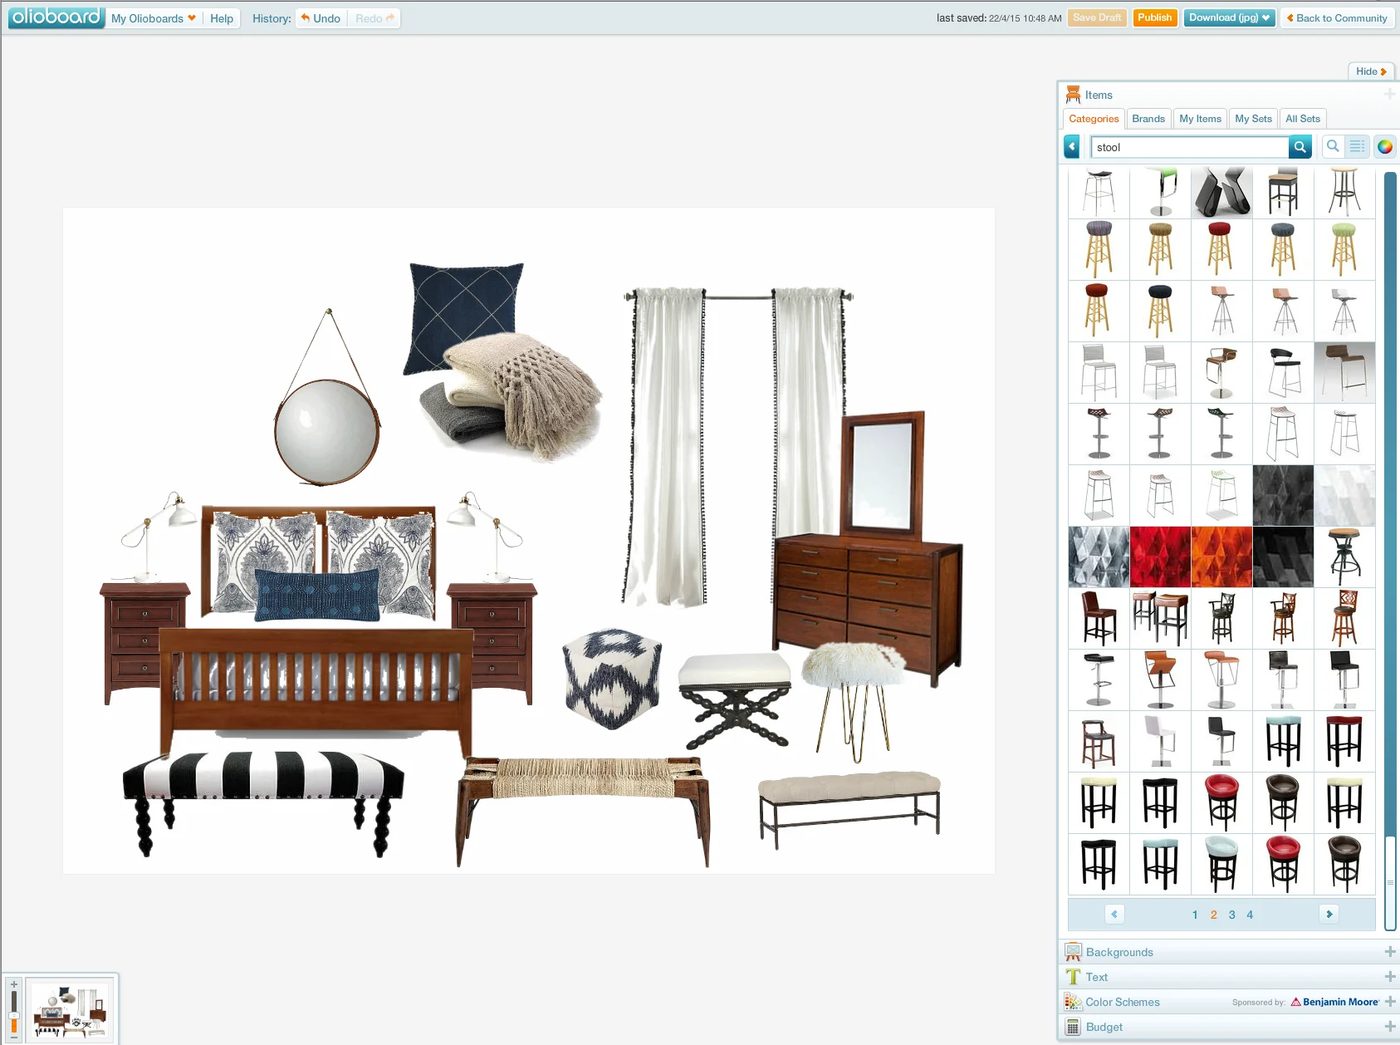The width and height of the screenshot is (1400, 1045).
Task: Click the items list vertical scrollbar
Action: coord(1390,550)
